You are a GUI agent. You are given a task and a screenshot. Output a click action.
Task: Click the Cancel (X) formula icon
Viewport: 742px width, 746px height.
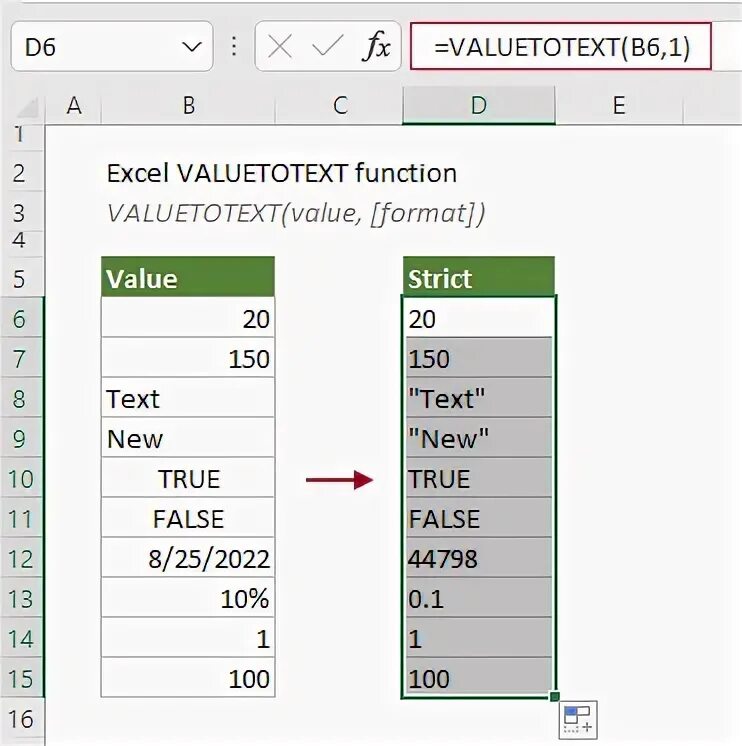[x=280, y=47]
